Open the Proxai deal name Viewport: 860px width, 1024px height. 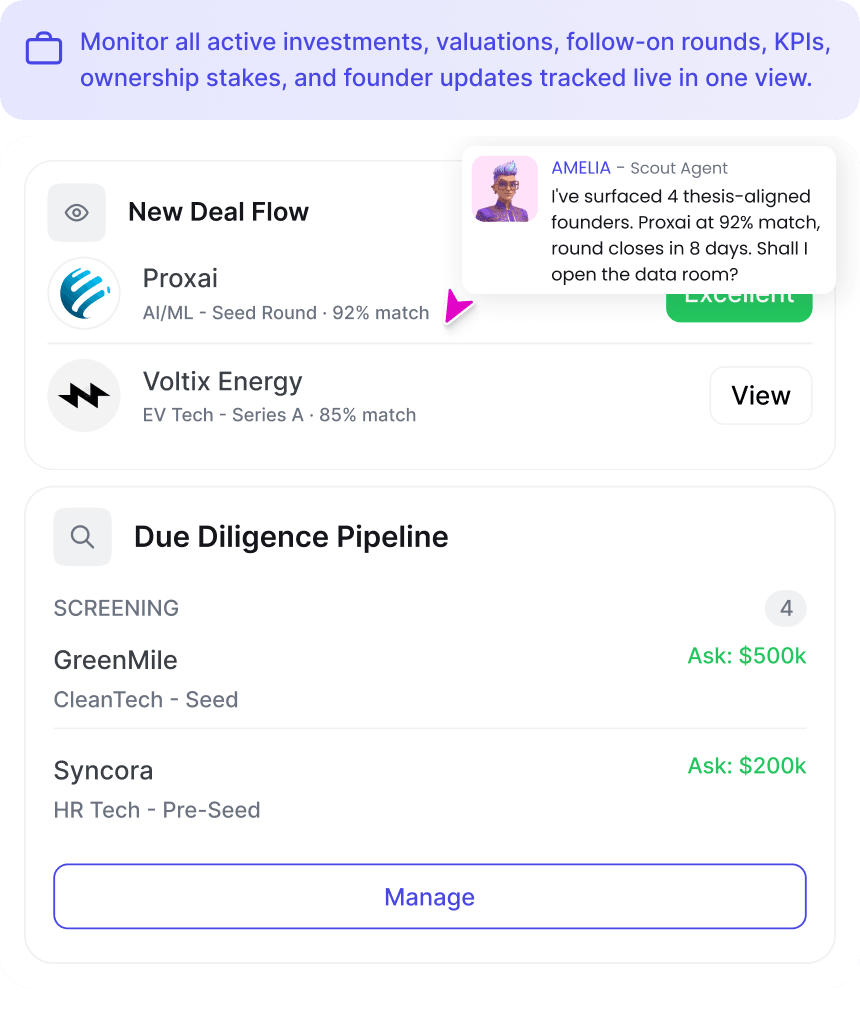[180, 279]
